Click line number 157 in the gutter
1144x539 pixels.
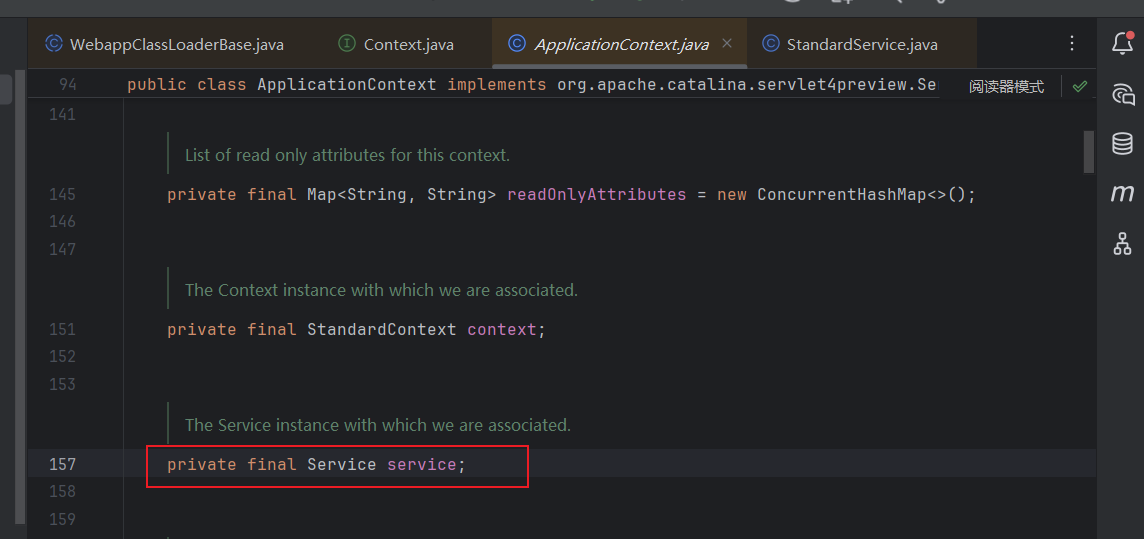coord(62,464)
